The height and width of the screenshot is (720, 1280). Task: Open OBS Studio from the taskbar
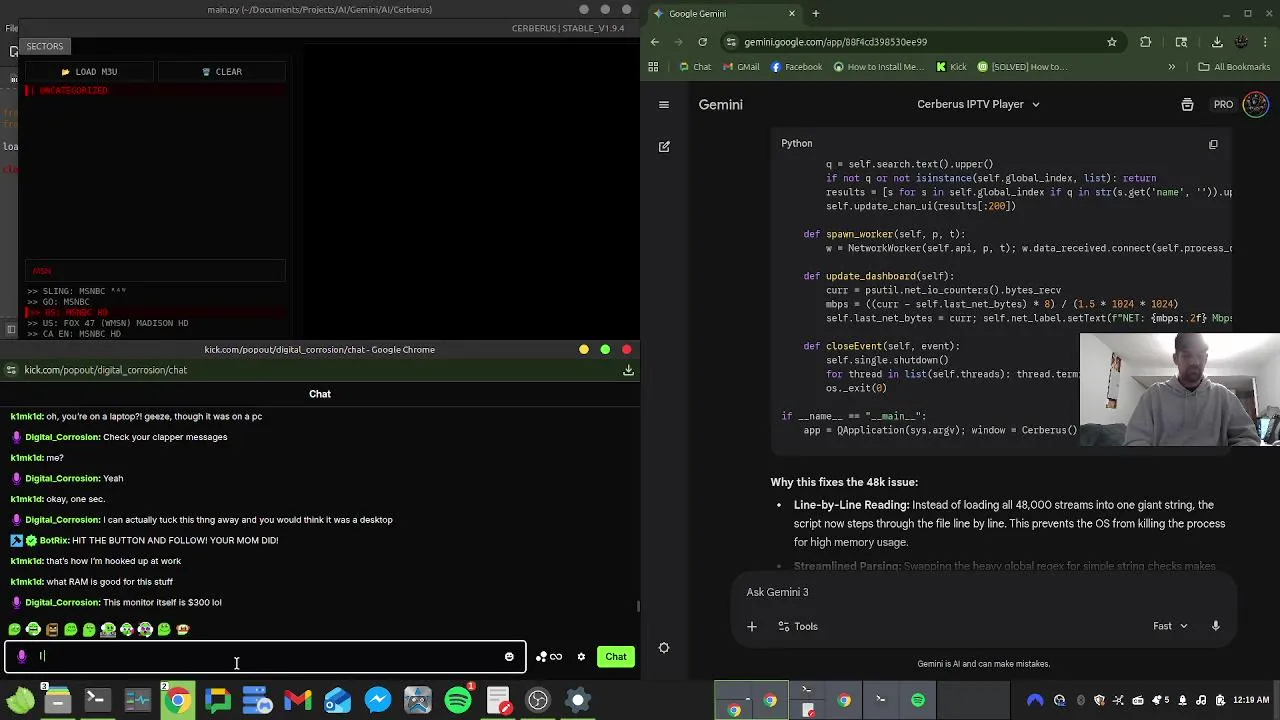click(x=538, y=700)
